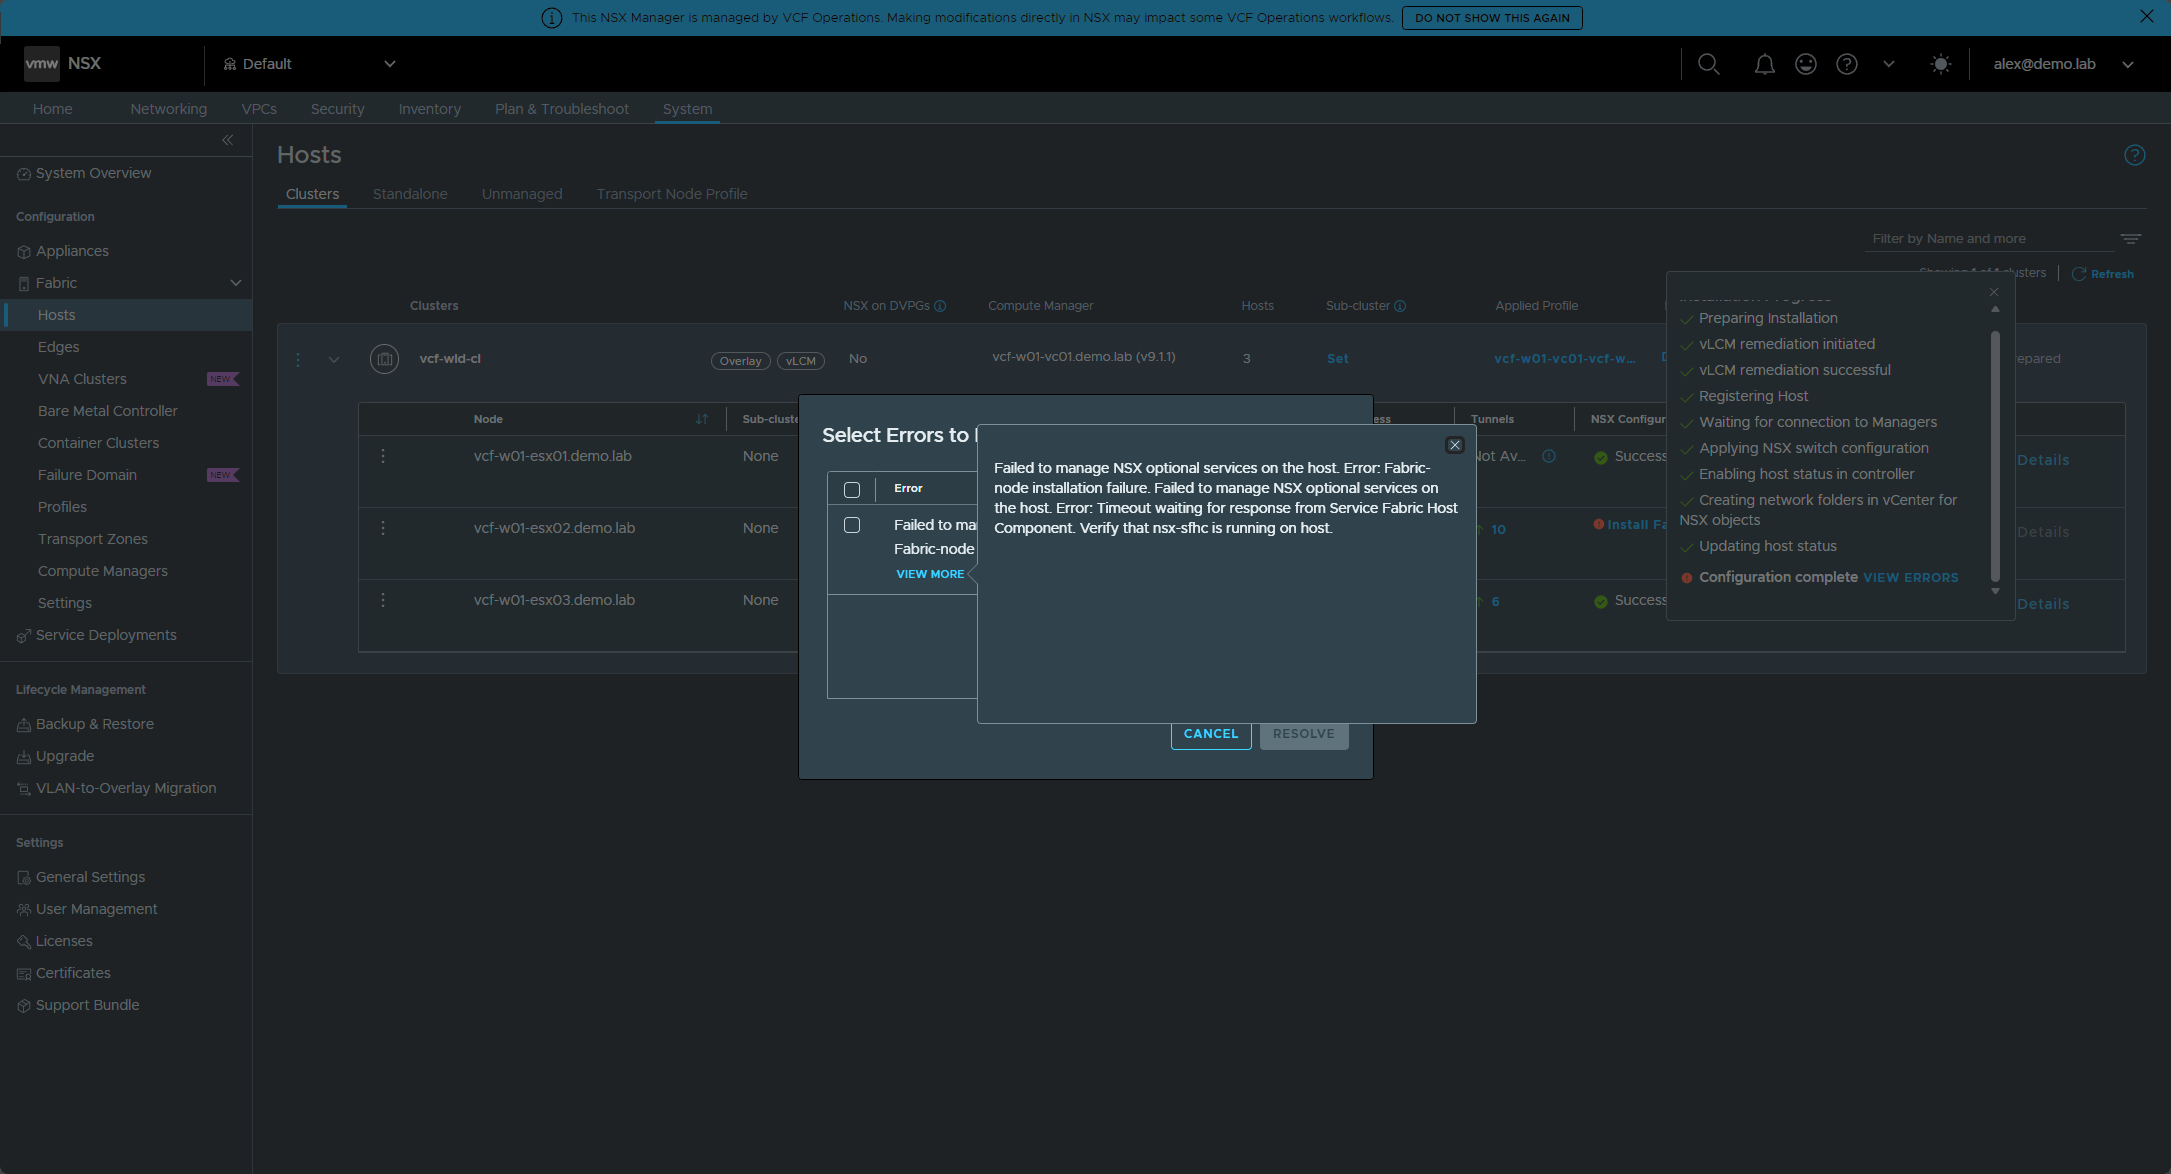This screenshot has width=2171, height=1174.
Task: Open the Hosts page help icon
Action: 2135,155
